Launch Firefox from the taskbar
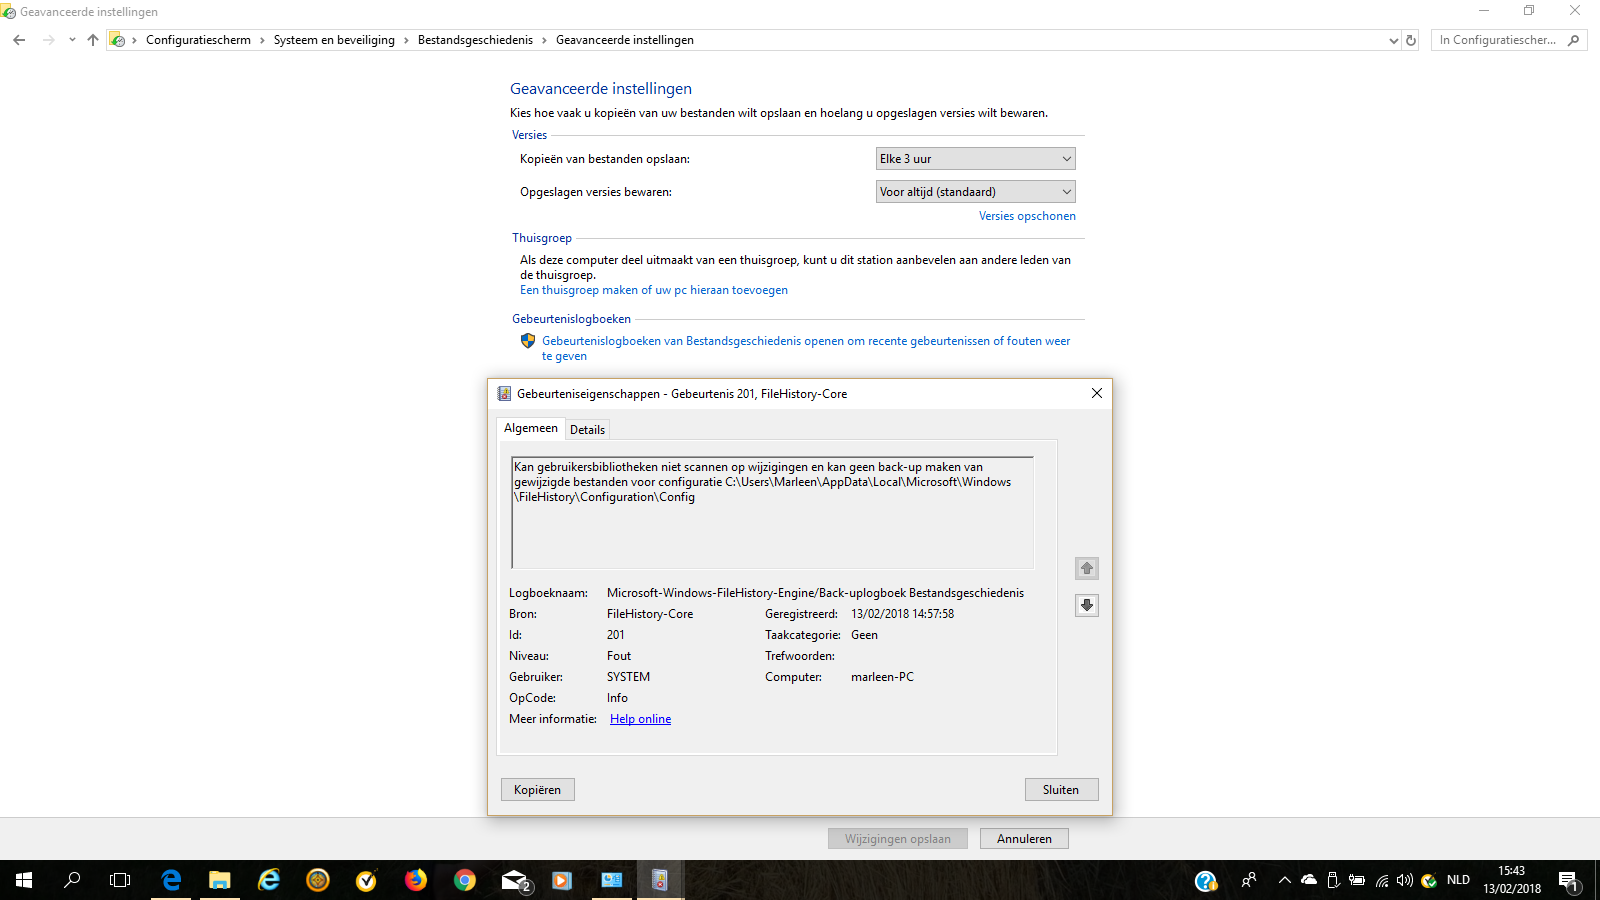 tap(416, 880)
